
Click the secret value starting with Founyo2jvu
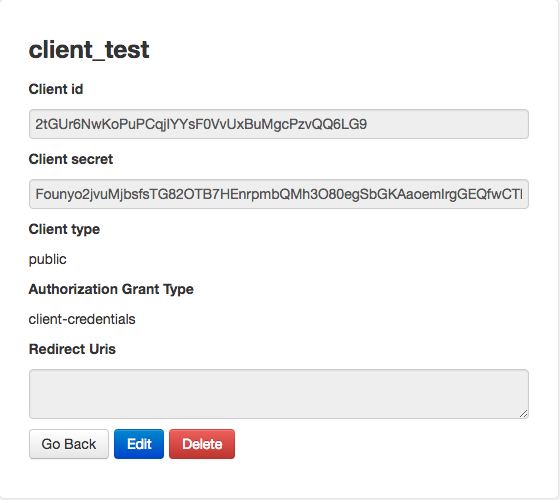[279, 194]
